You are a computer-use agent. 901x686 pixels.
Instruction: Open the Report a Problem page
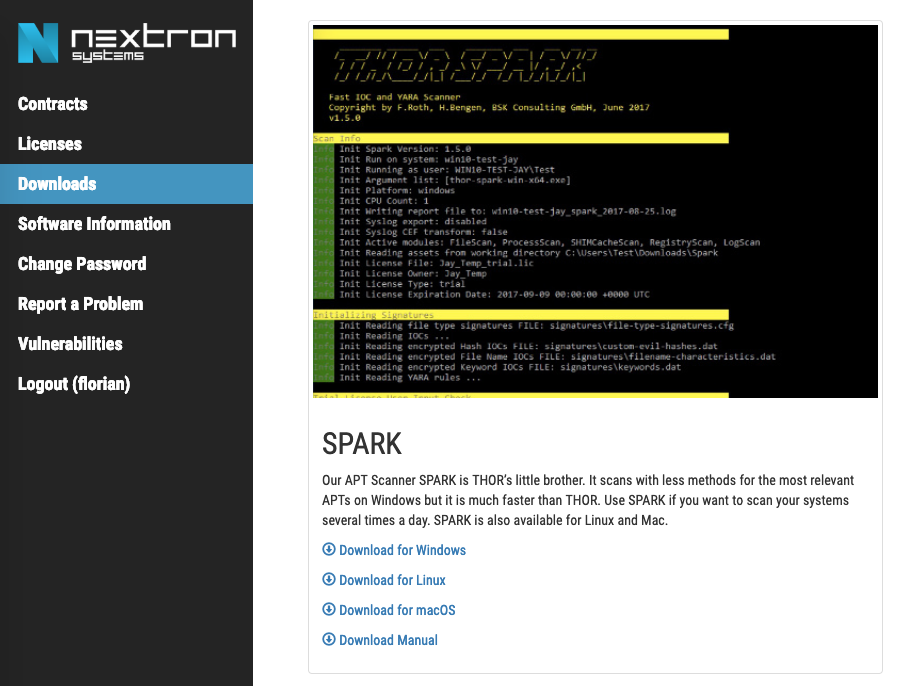(x=80, y=304)
